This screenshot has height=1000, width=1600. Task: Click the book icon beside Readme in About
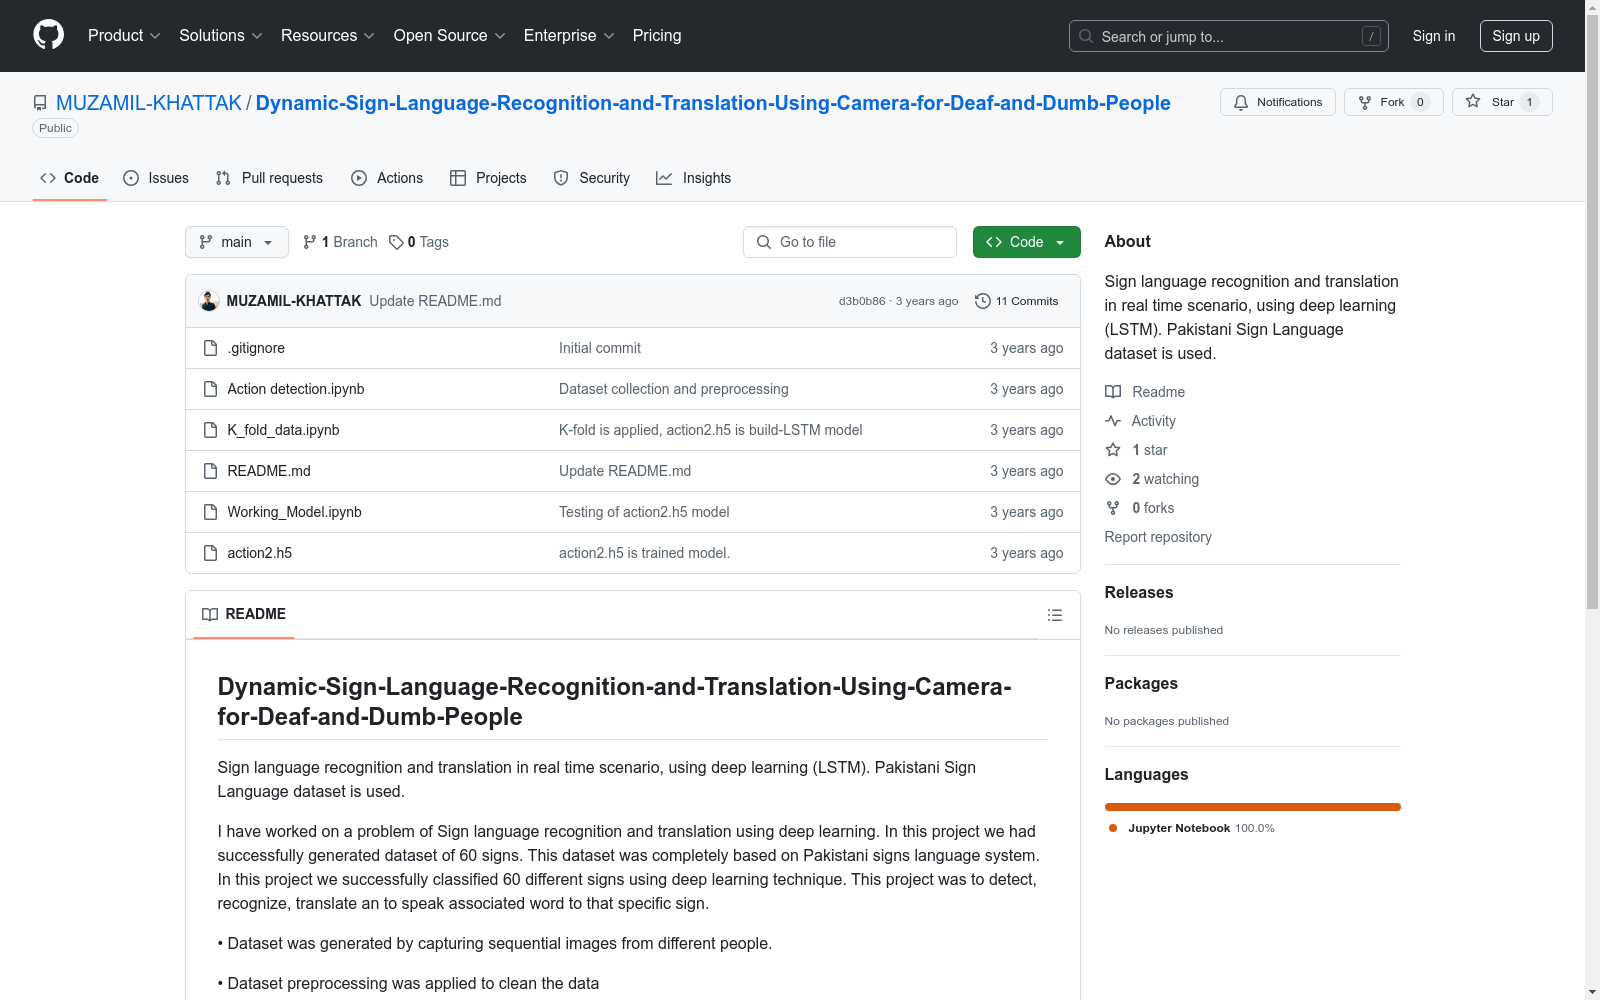pyautogui.click(x=1113, y=392)
